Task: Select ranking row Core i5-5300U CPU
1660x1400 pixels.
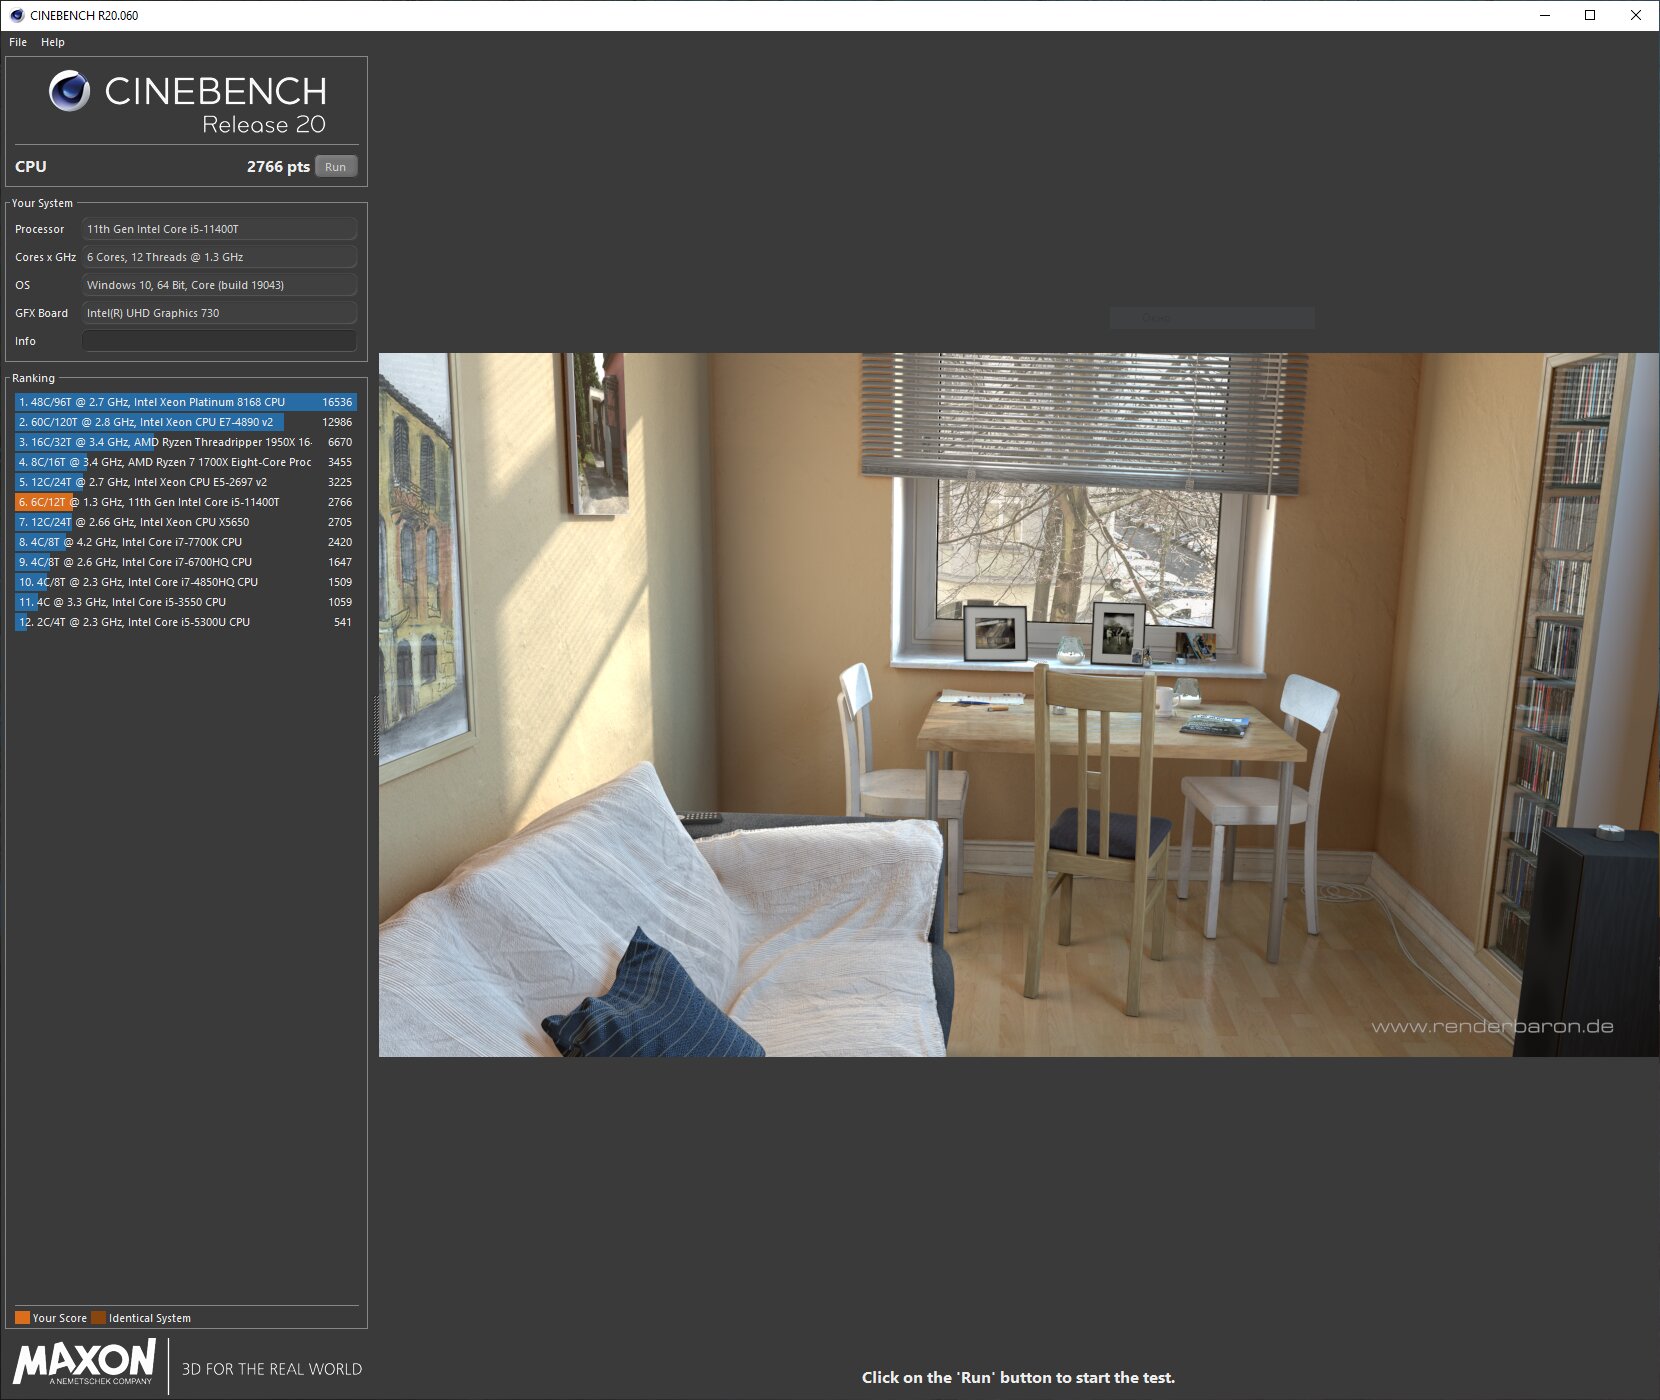Action: click(186, 622)
